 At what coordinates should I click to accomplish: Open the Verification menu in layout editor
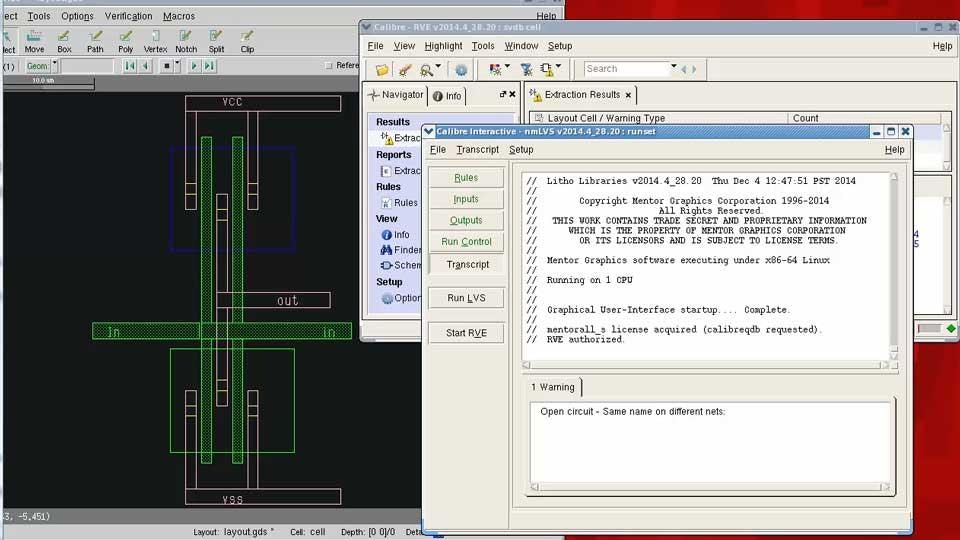tap(128, 16)
